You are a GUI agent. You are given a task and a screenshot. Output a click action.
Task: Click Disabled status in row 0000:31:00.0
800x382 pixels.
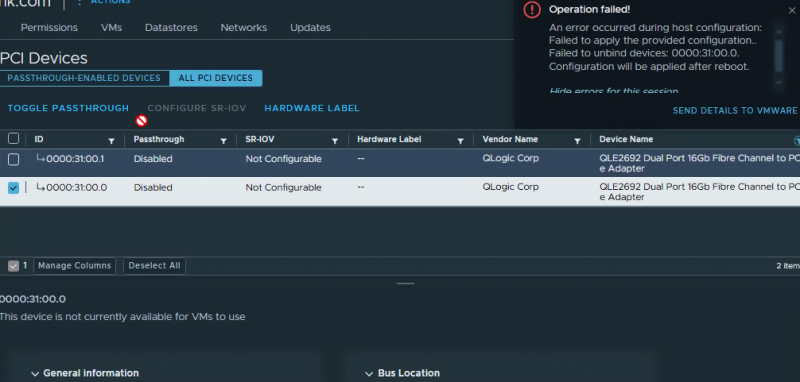click(153, 188)
